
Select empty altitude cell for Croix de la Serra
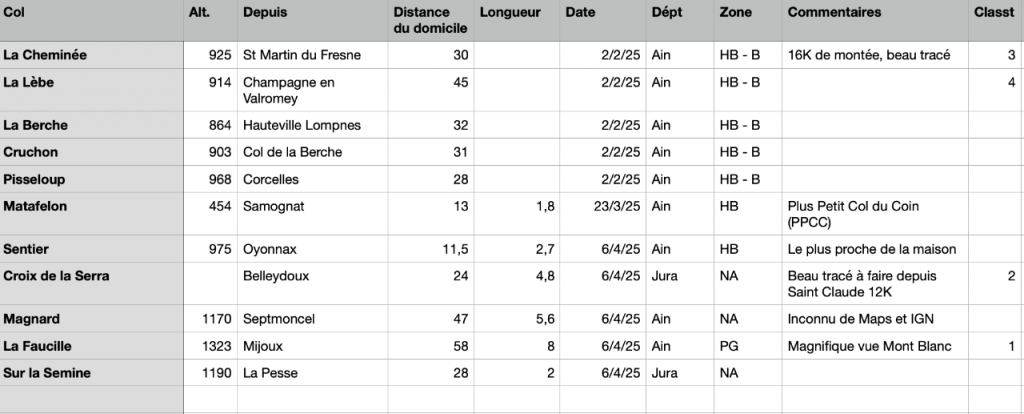(x=210, y=283)
